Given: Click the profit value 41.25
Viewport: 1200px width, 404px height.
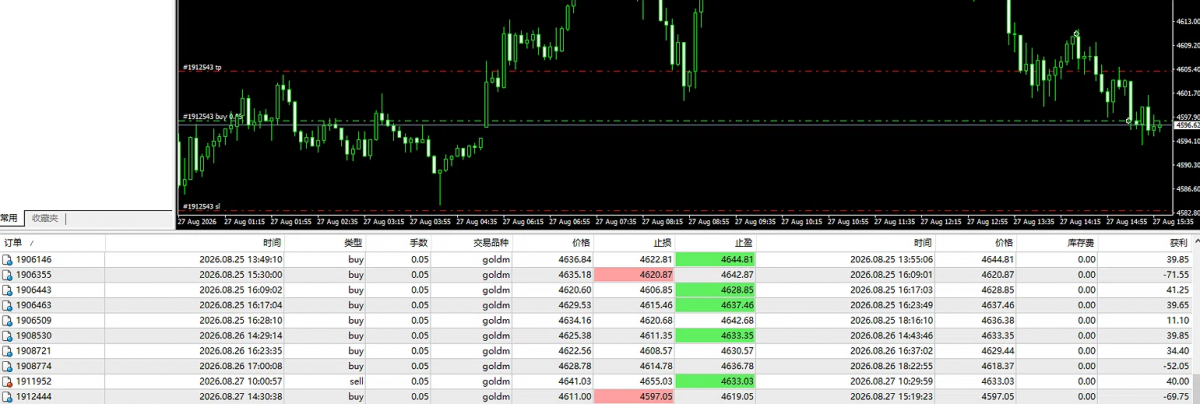Looking at the screenshot, I should [1177, 289].
